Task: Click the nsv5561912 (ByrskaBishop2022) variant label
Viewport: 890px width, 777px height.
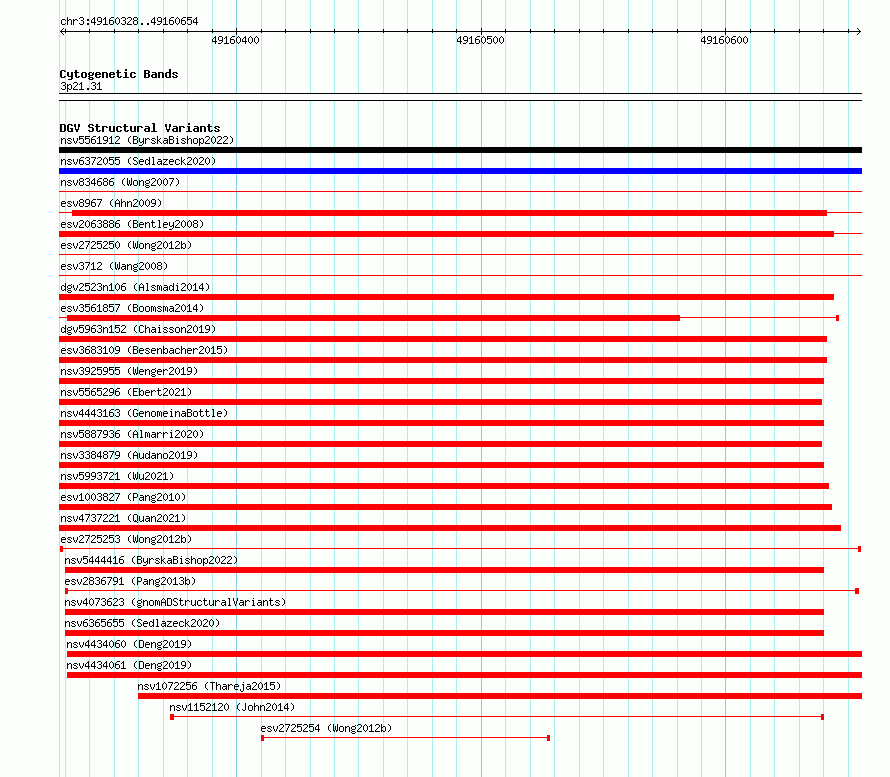Action: coord(147,140)
